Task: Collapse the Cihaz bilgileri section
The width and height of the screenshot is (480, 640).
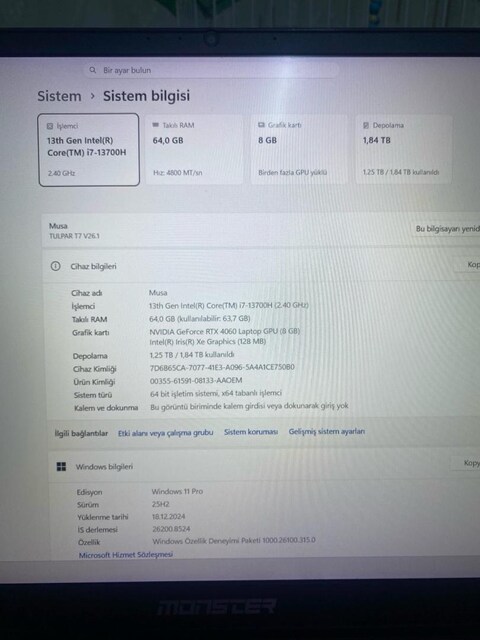Action: click(261, 266)
